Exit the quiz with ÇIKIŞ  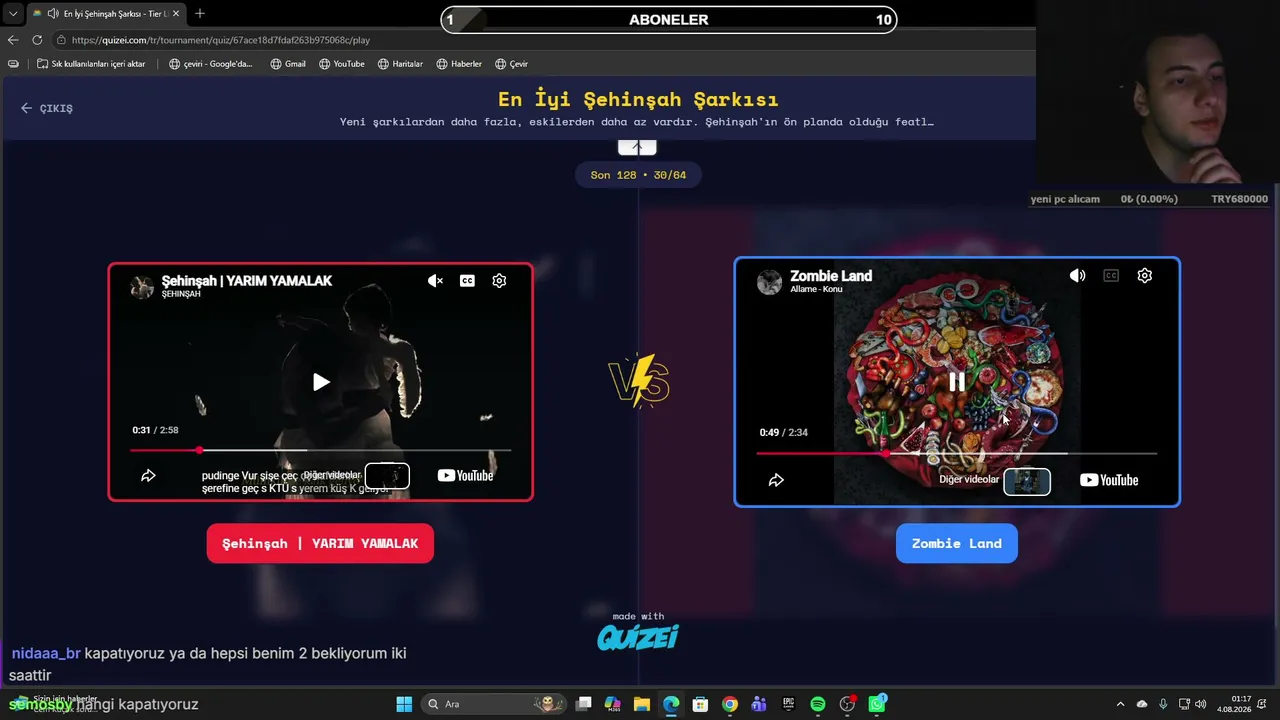pyautogui.click(x=46, y=108)
